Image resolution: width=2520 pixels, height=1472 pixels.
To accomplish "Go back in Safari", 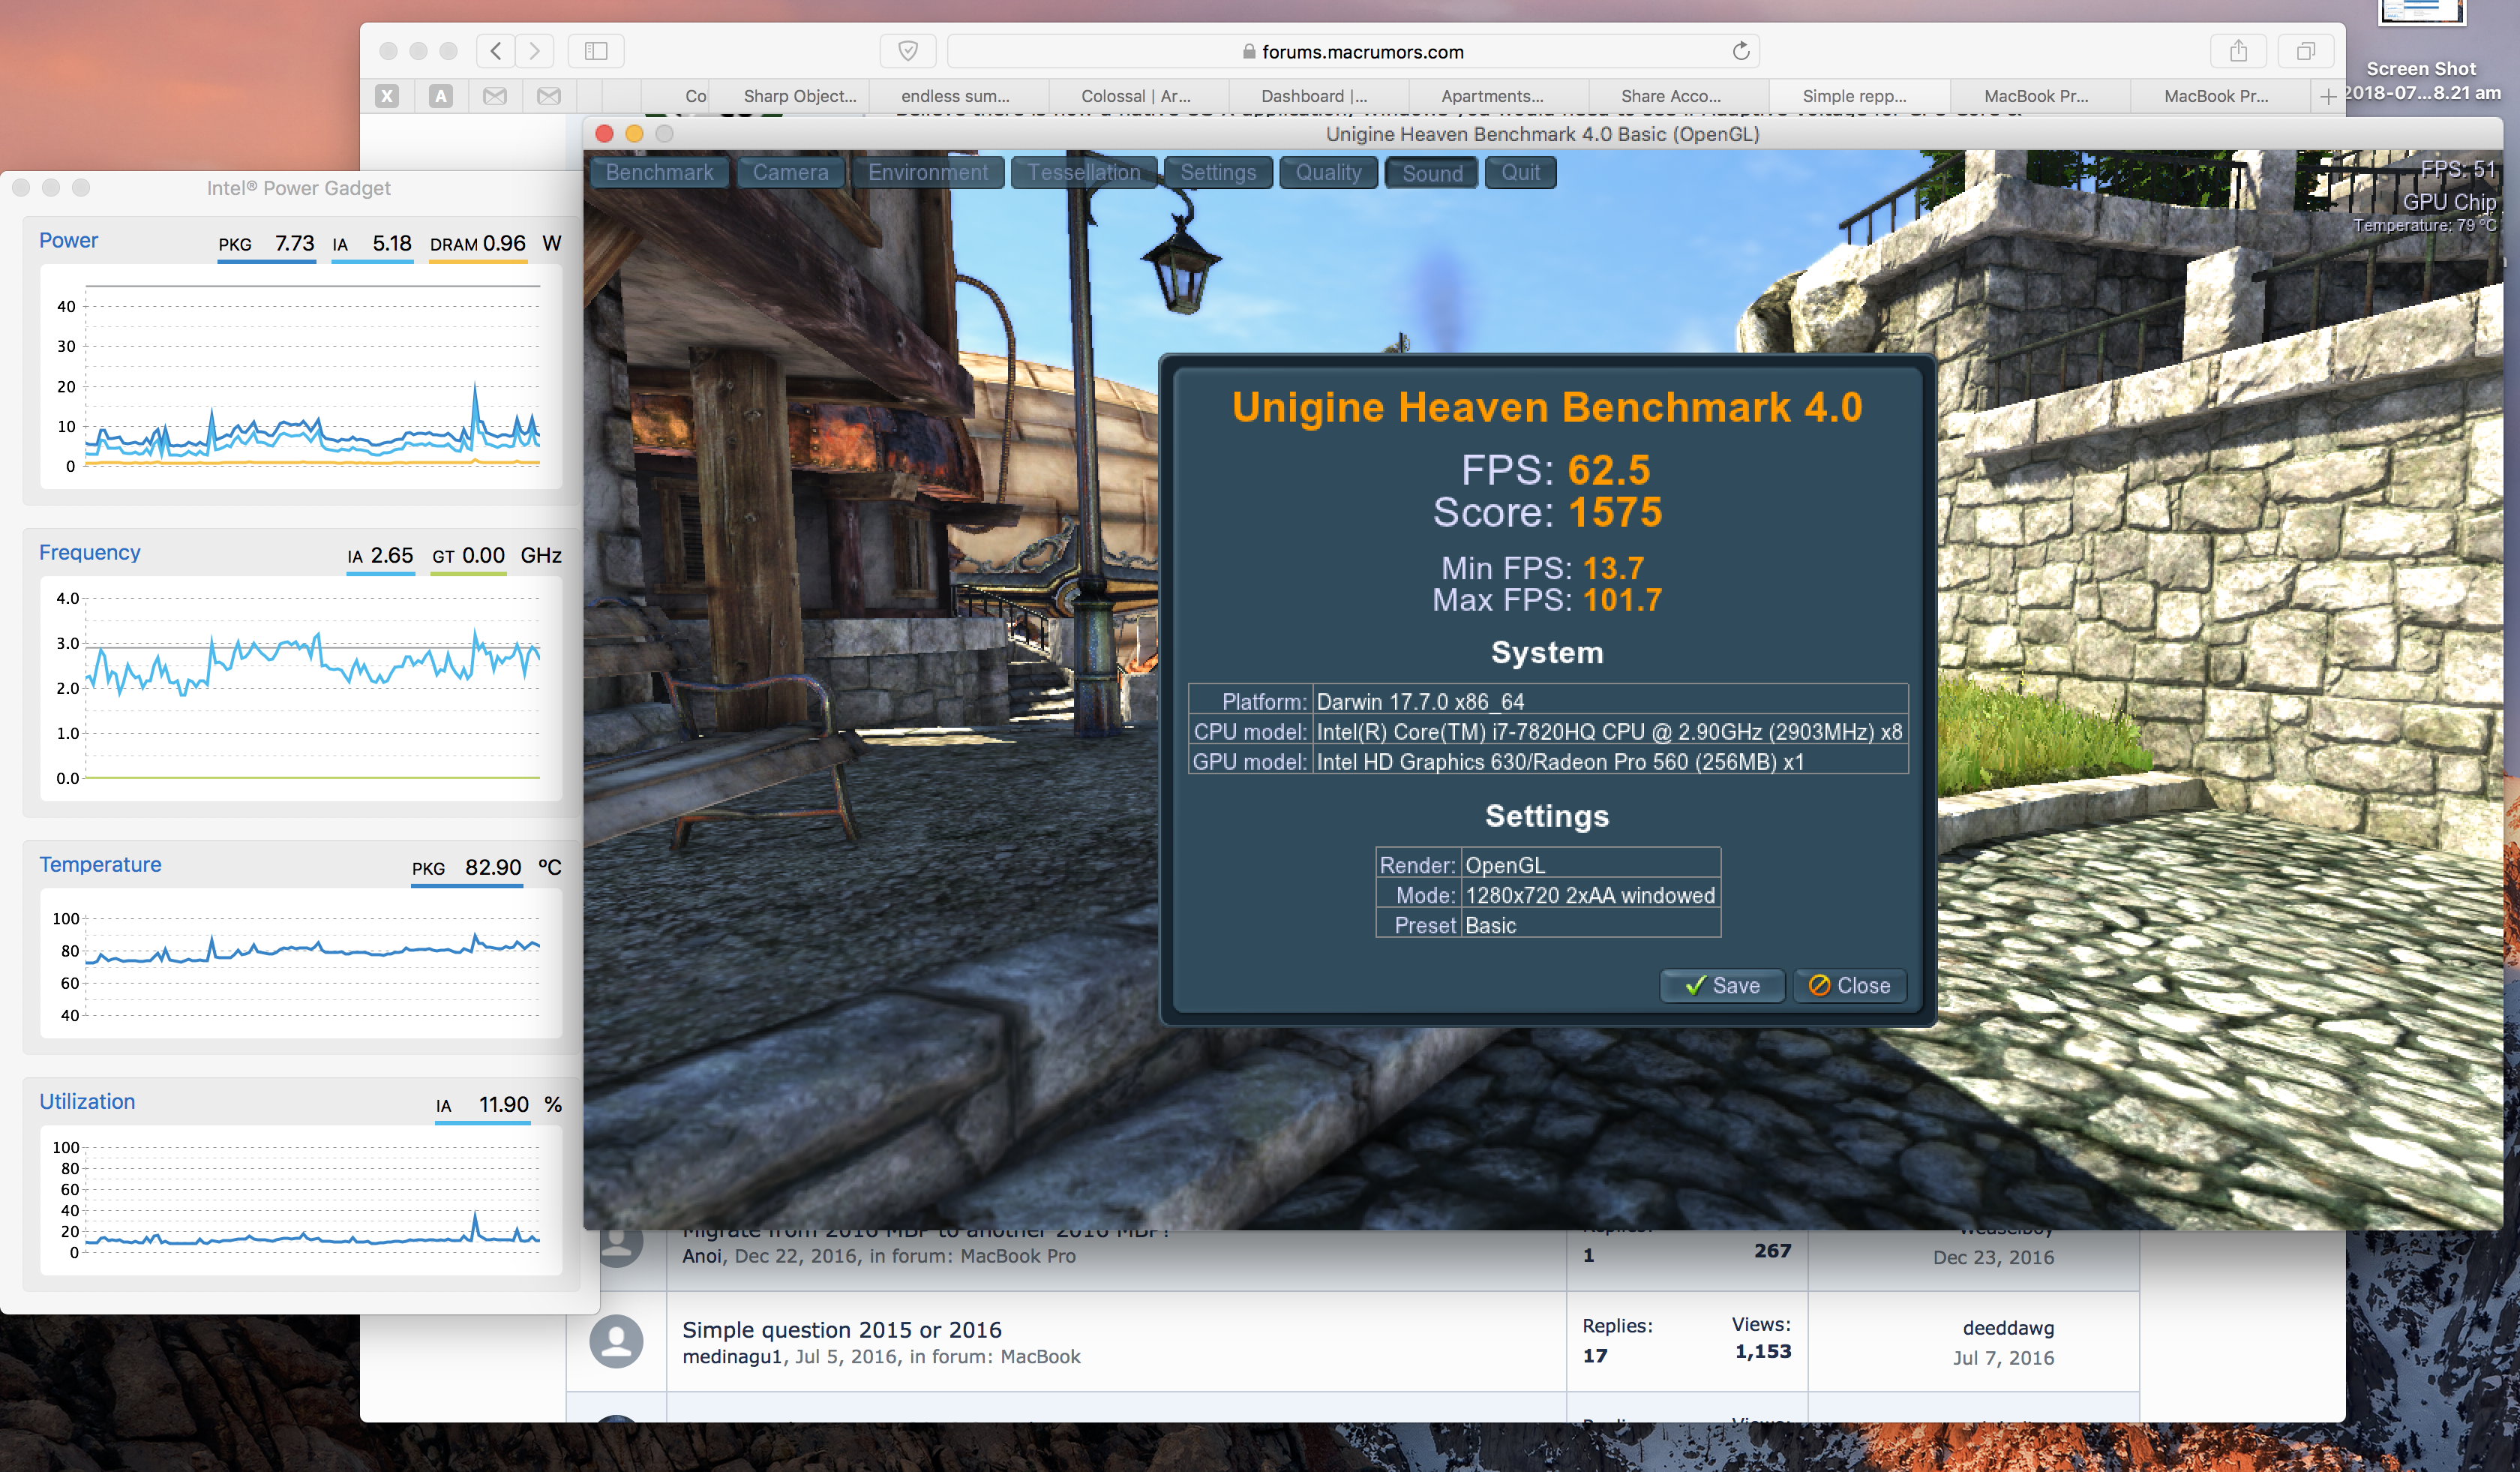I will click(x=496, y=51).
